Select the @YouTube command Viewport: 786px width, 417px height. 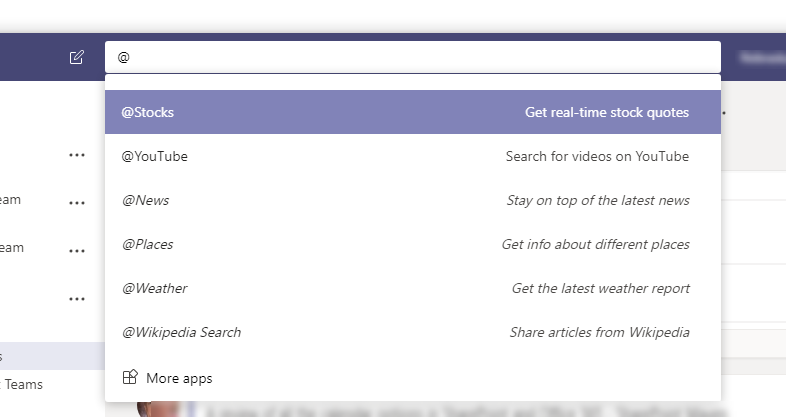click(x=413, y=156)
